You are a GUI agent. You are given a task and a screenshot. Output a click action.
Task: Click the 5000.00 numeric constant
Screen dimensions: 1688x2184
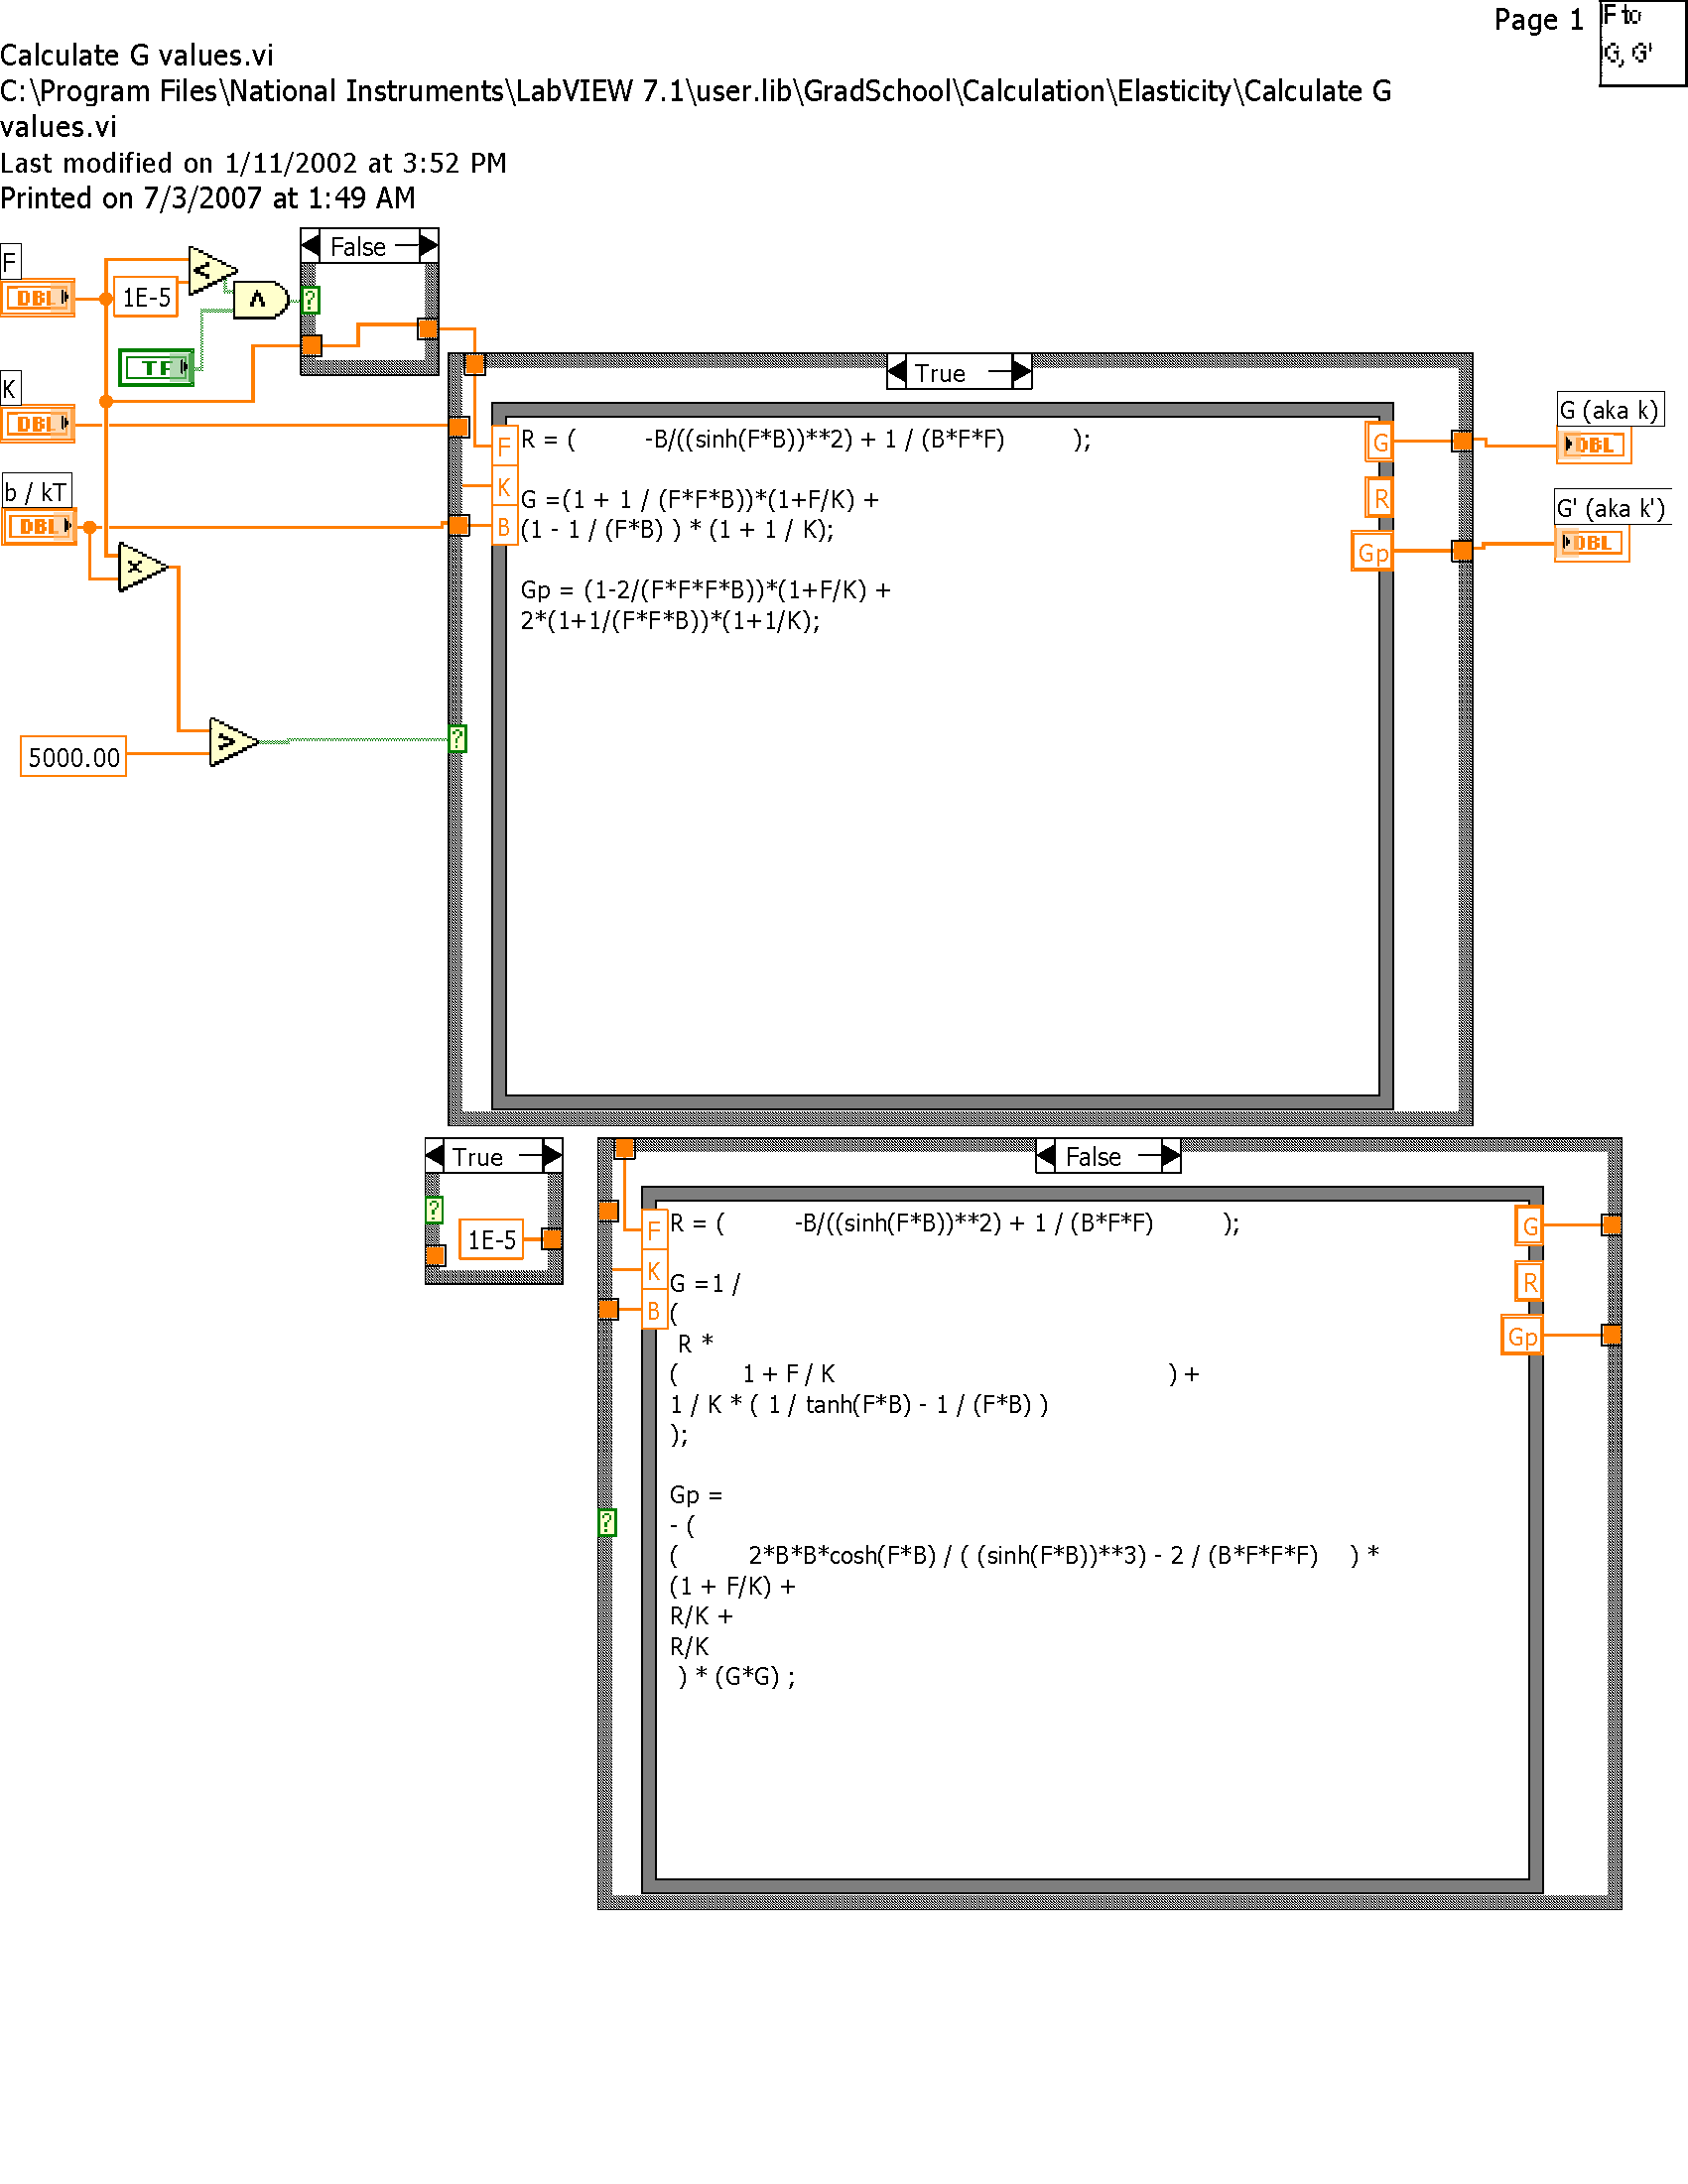coord(73,757)
